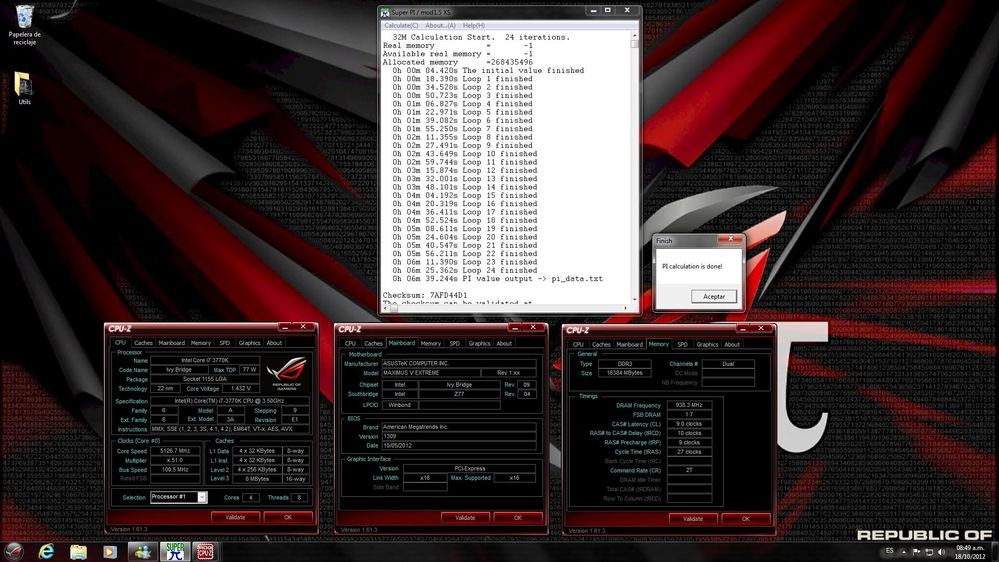Click the Loop 24 finished line
Screen dimensions: 999x562
pos(464,270)
